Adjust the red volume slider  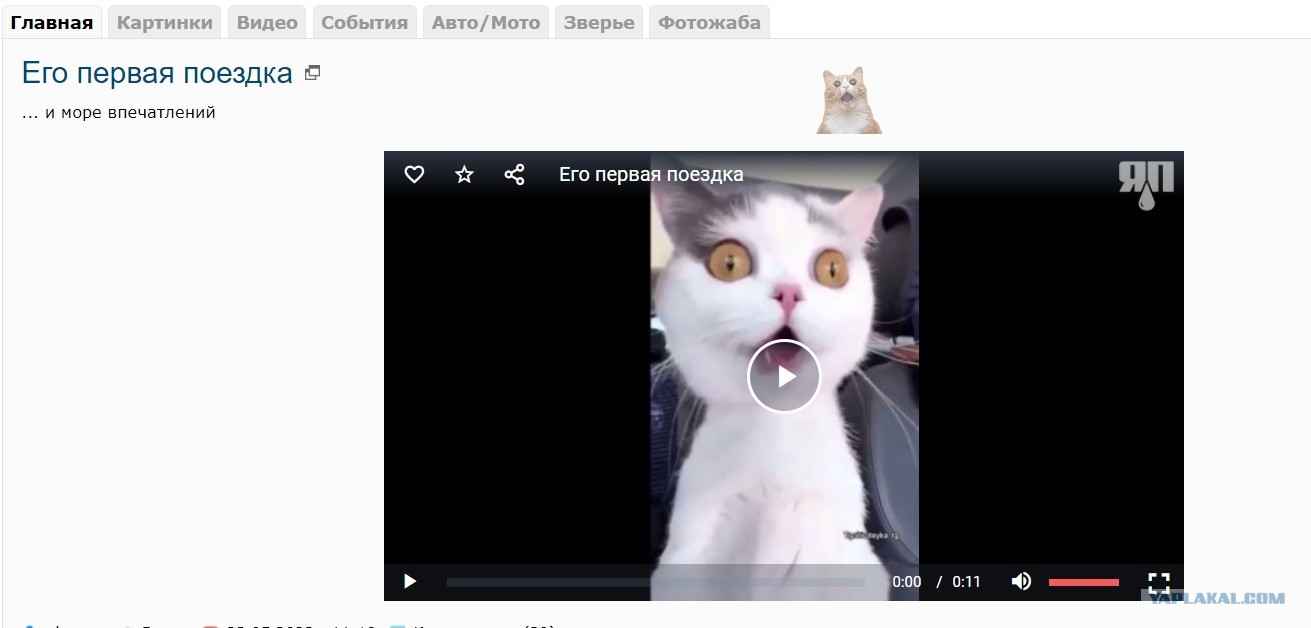1084,582
